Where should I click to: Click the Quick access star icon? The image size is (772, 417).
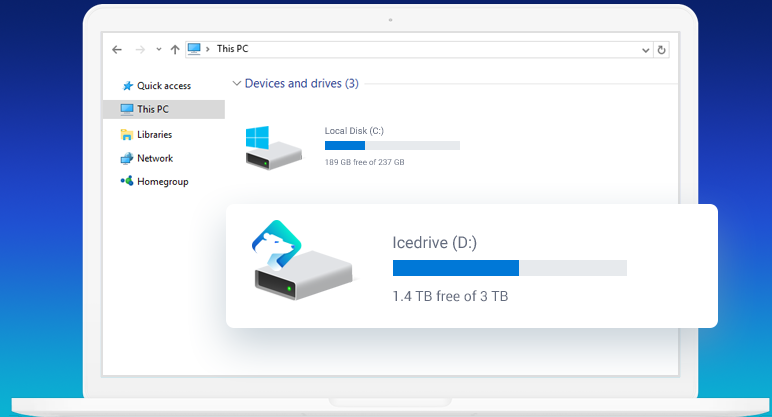[128, 86]
